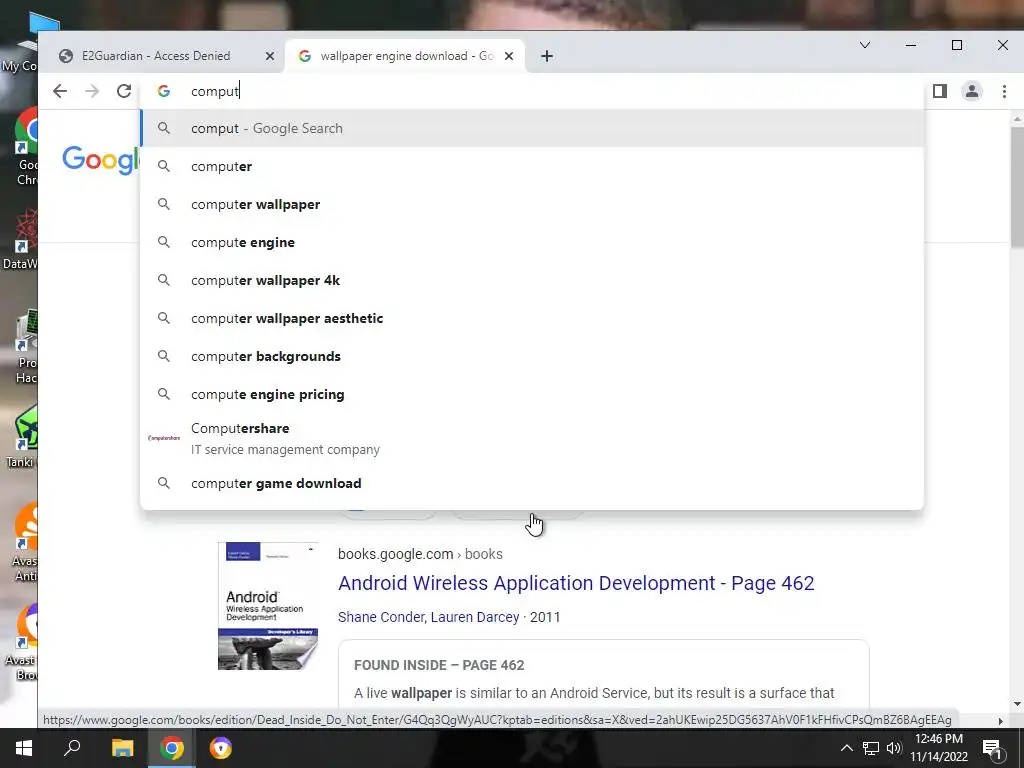Select the Avast Antivirus desktop shortcut
The image size is (1024, 768).
tap(26, 542)
